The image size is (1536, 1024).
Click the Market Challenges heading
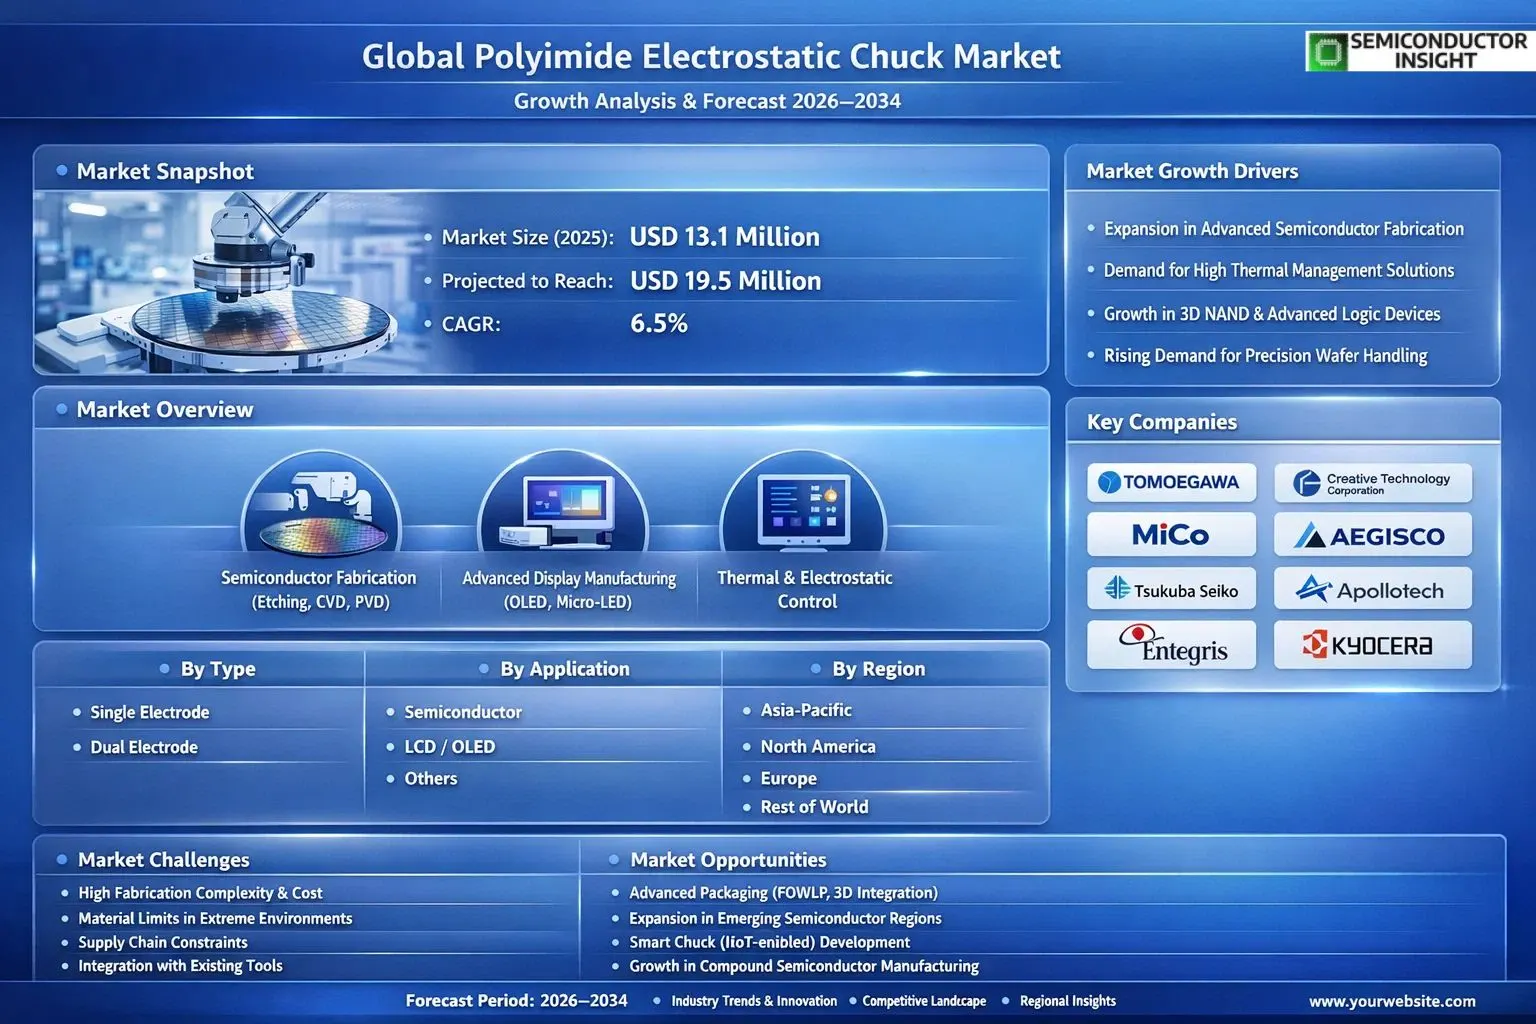point(164,860)
